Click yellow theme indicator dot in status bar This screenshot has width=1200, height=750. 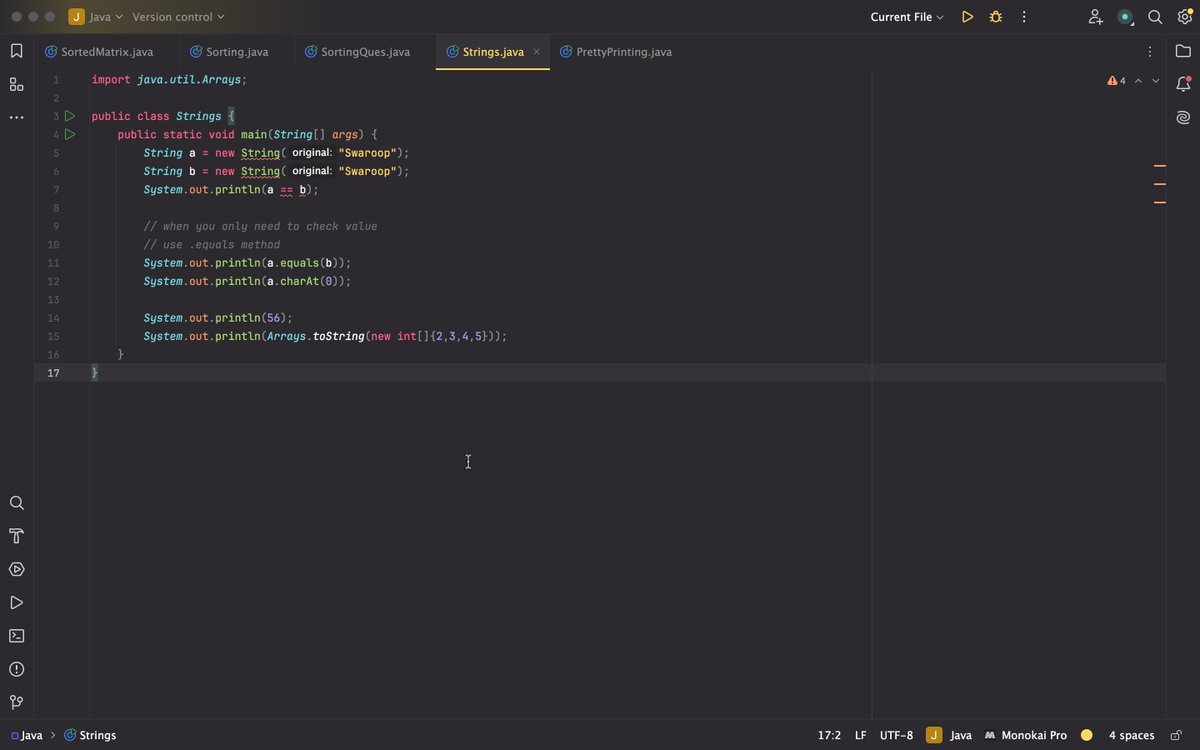[1087, 735]
